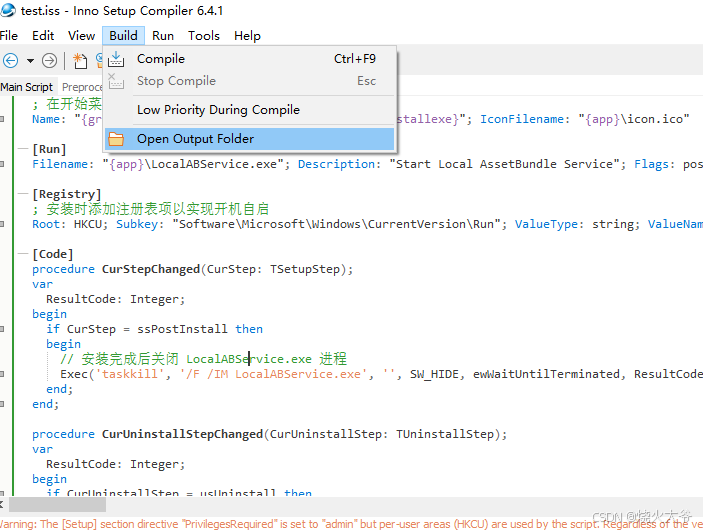
Task: Toggle Low Priority During Compile
Action: 250,110
